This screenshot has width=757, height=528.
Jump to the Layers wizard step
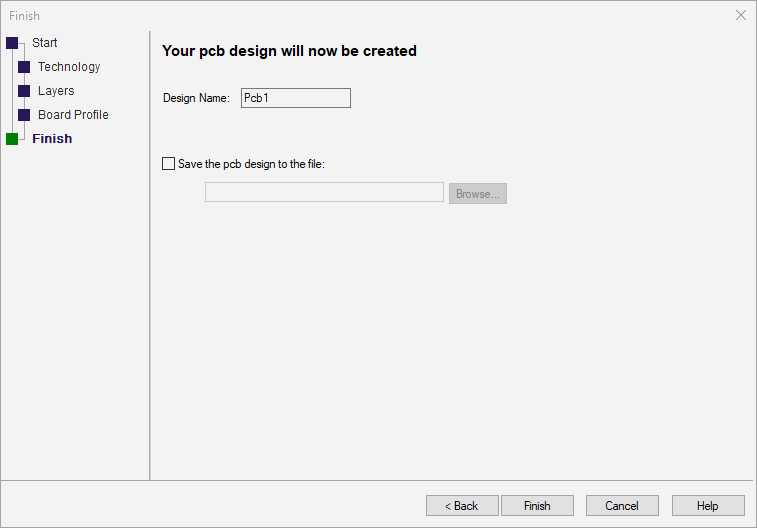(x=56, y=91)
